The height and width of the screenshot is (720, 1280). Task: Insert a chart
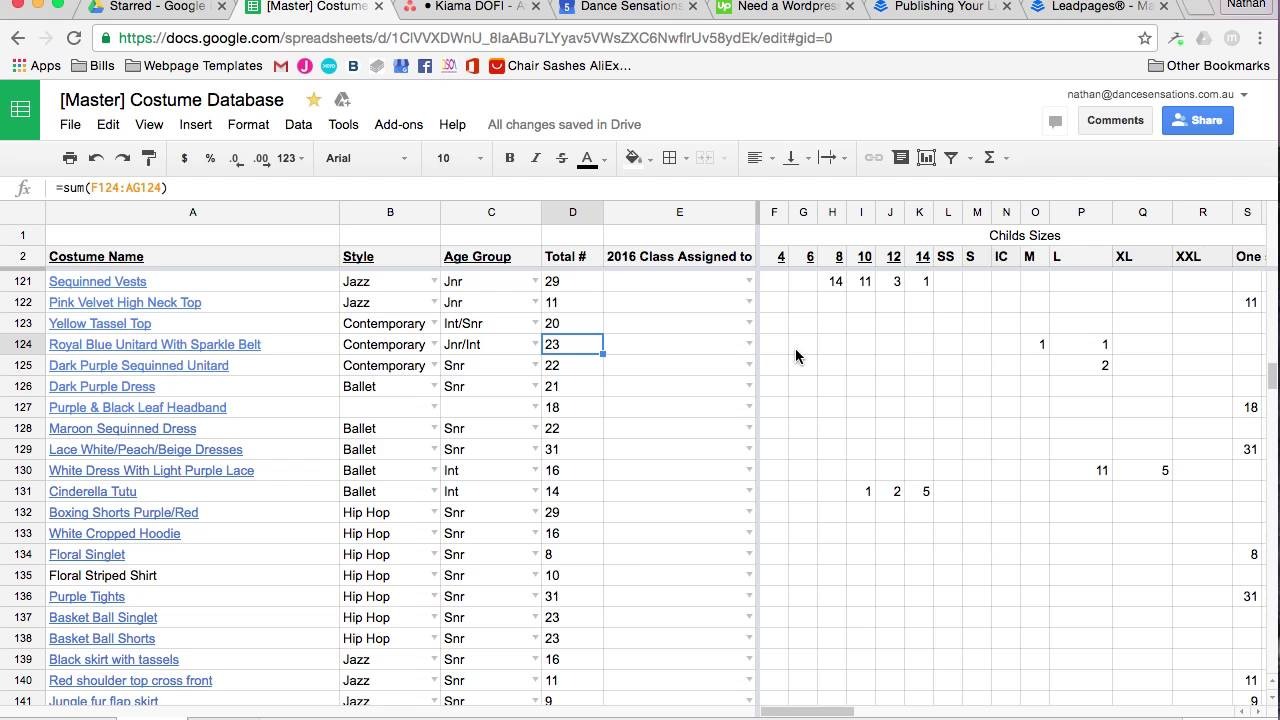[926, 158]
